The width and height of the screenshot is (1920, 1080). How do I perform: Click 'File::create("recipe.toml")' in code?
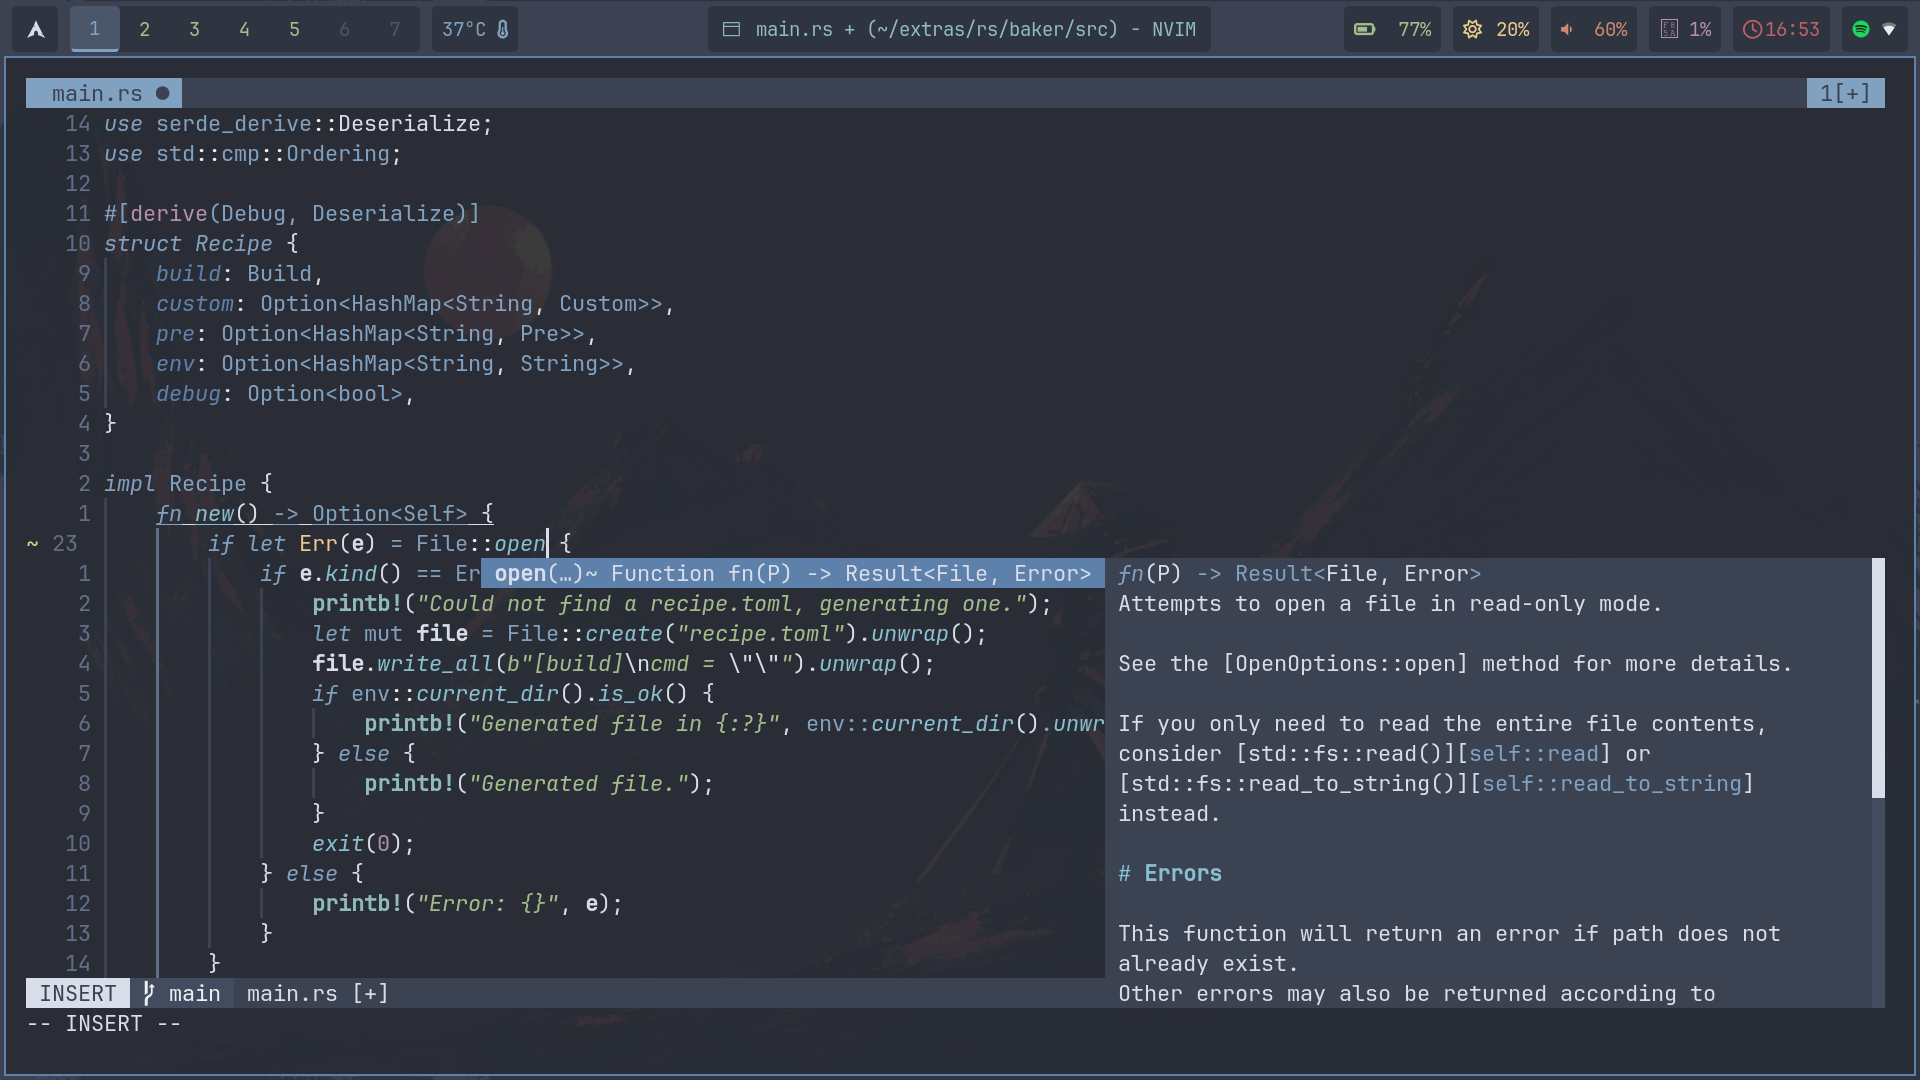682,633
